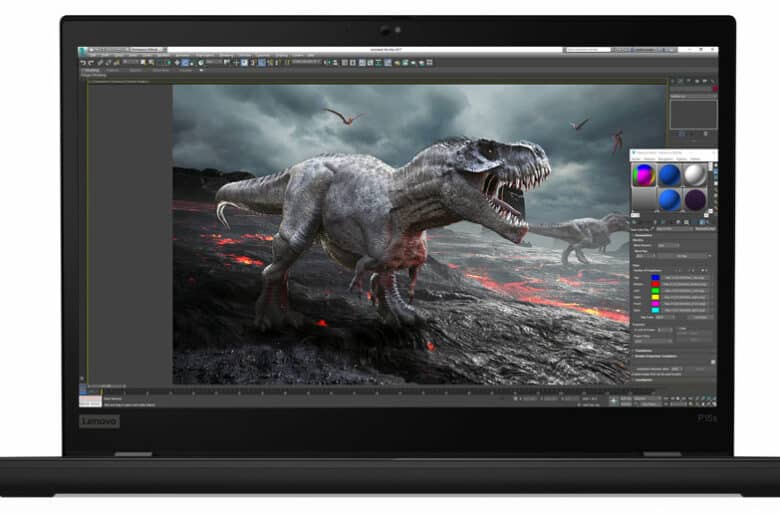
Task: Open the green color swatch
Action: coord(655,291)
